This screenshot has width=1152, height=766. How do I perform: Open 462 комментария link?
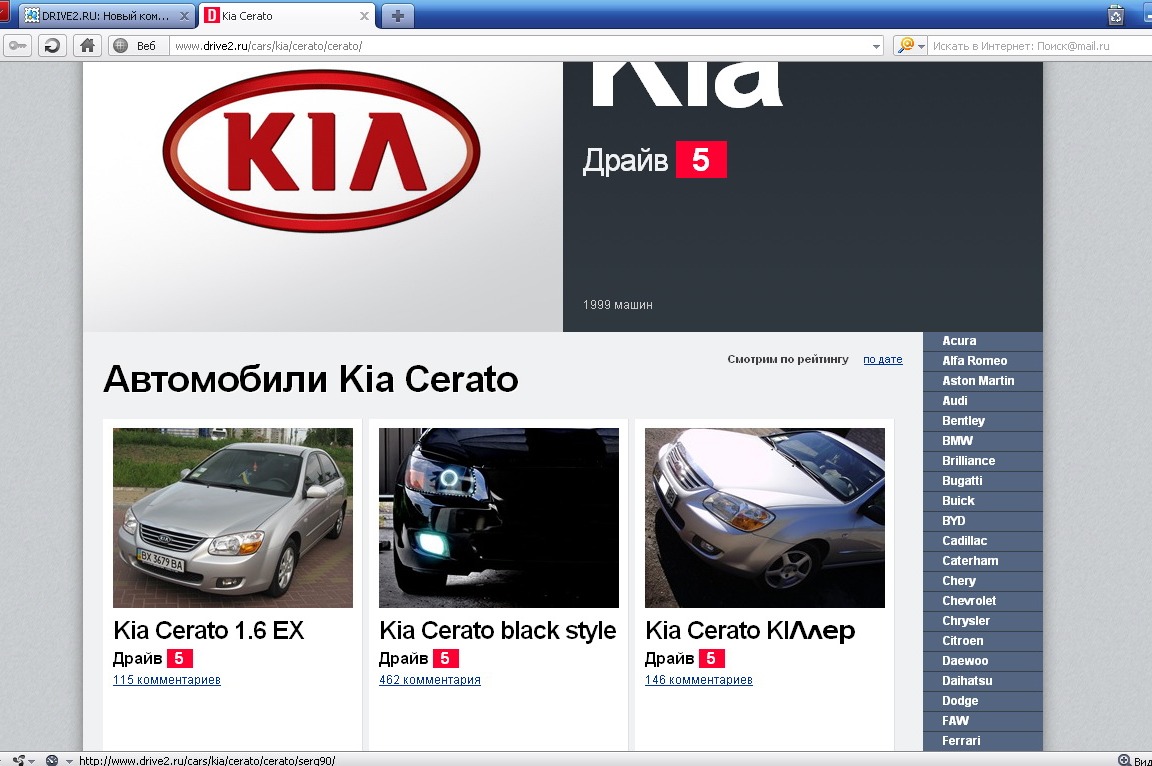[x=430, y=679]
